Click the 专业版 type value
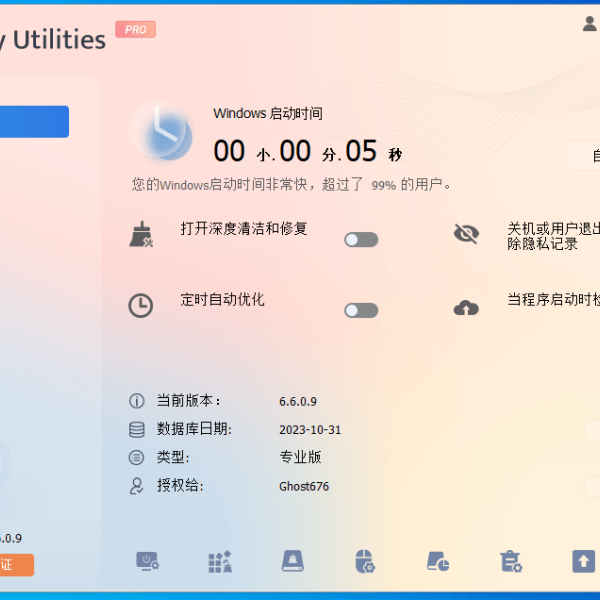 pos(300,457)
